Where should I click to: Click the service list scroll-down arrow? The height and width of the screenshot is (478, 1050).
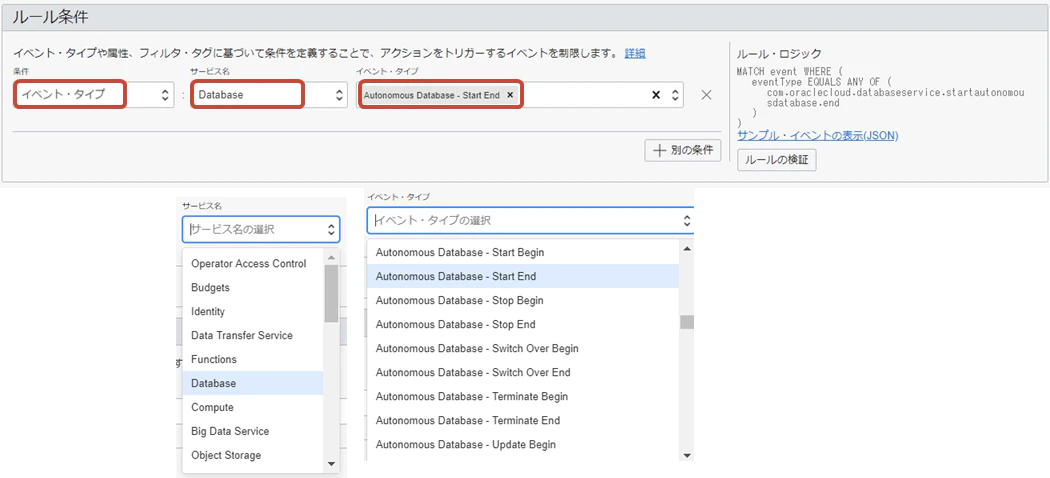(x=331, y=463)
